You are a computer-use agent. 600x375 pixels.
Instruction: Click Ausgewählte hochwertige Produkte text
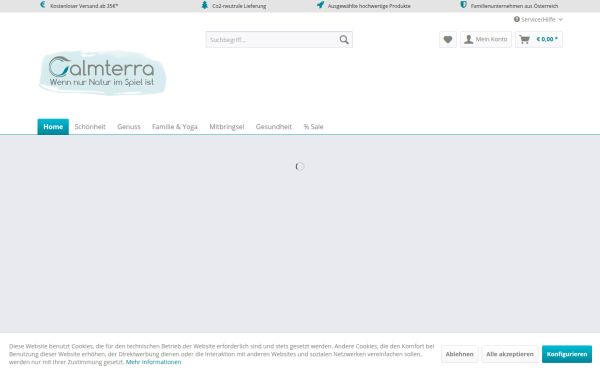pos(369,6)
